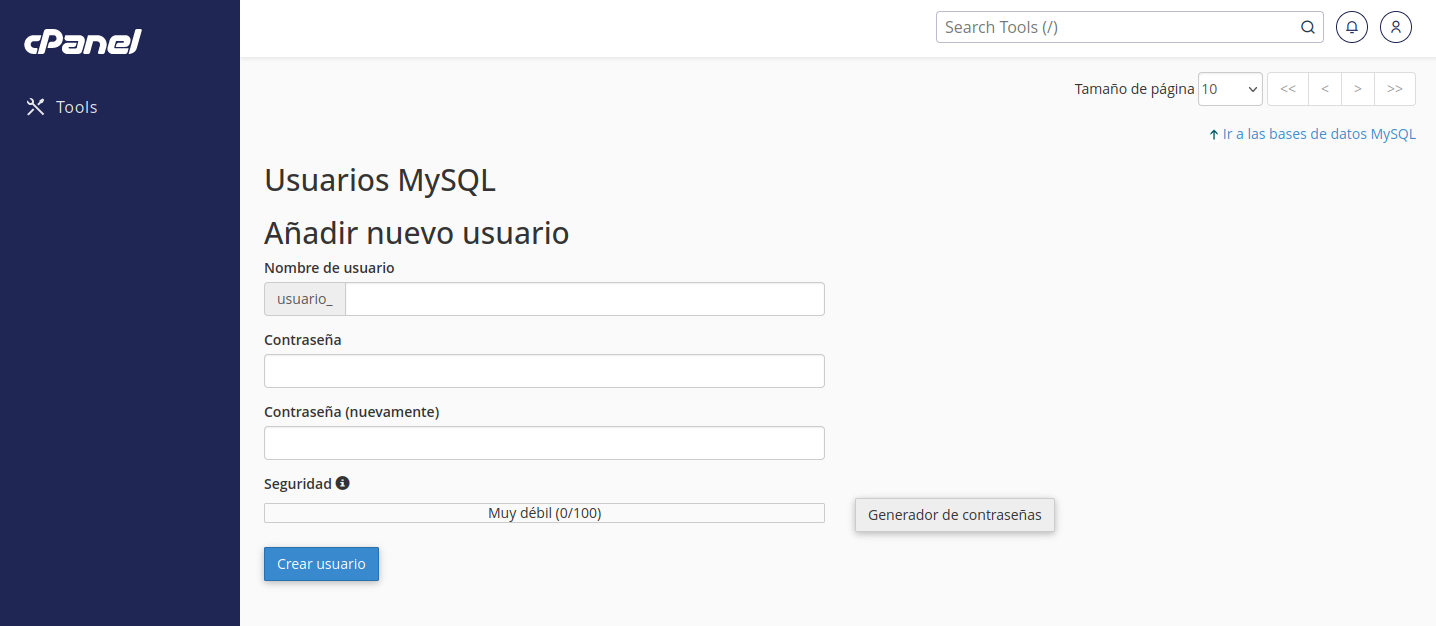Go to previous page with < button
This screenshot has height=626, width=1436.
click(x=1325, y=89)
